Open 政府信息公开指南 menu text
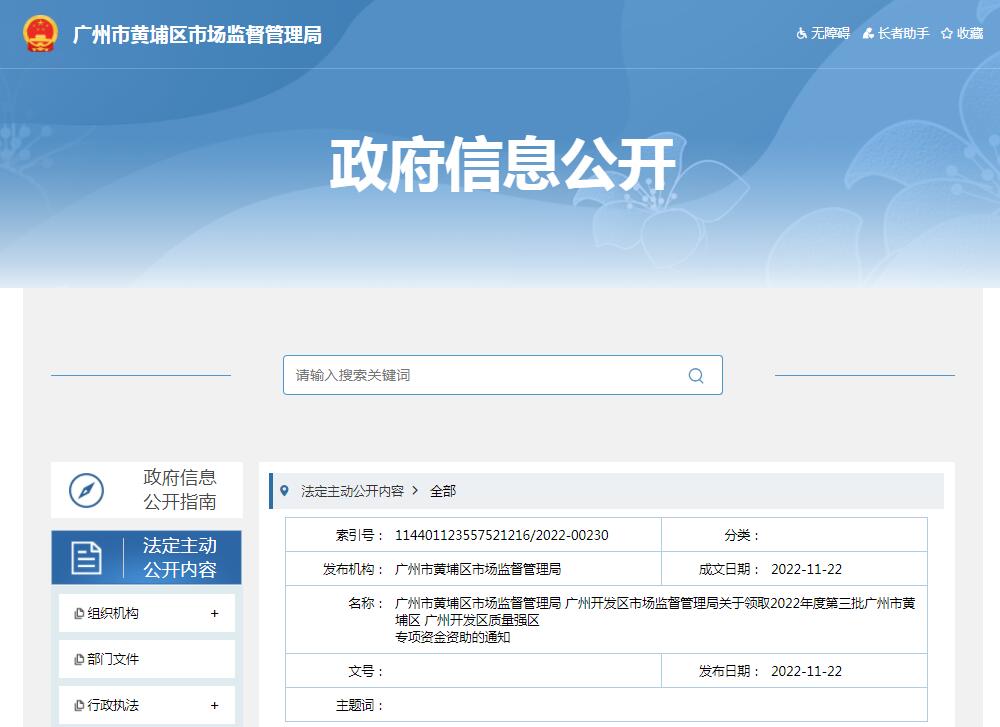 coord(180,490)
